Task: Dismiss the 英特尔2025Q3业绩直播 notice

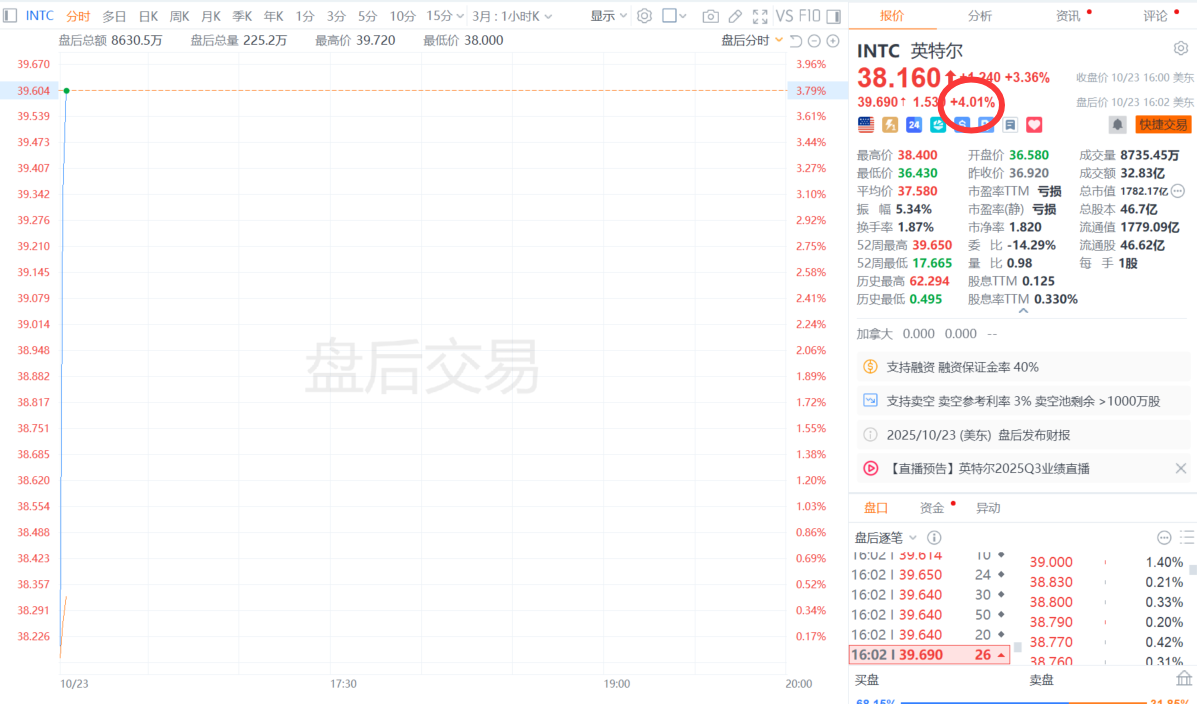Action: pos(1180,468)
